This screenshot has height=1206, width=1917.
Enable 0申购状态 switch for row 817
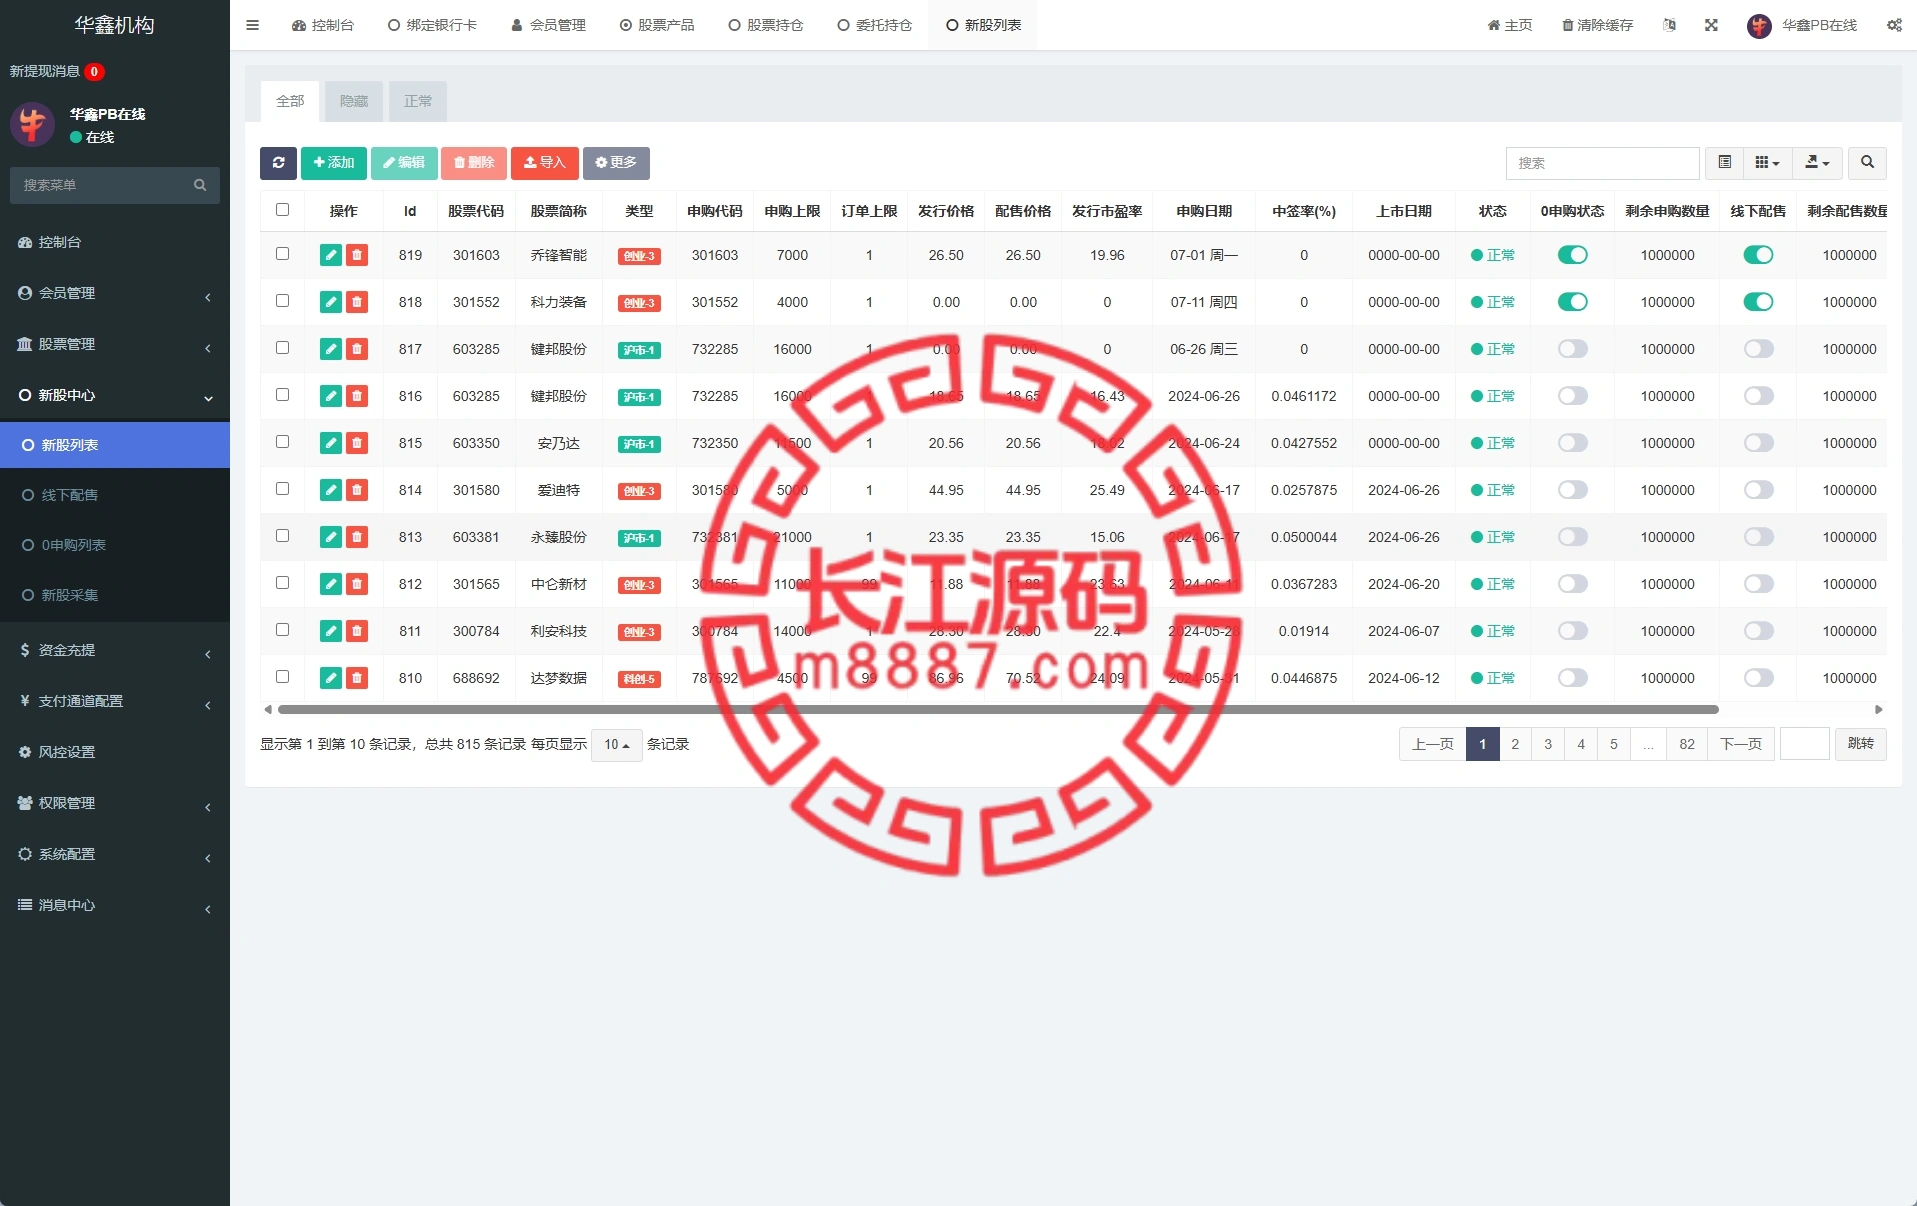tap(1572, 349)
